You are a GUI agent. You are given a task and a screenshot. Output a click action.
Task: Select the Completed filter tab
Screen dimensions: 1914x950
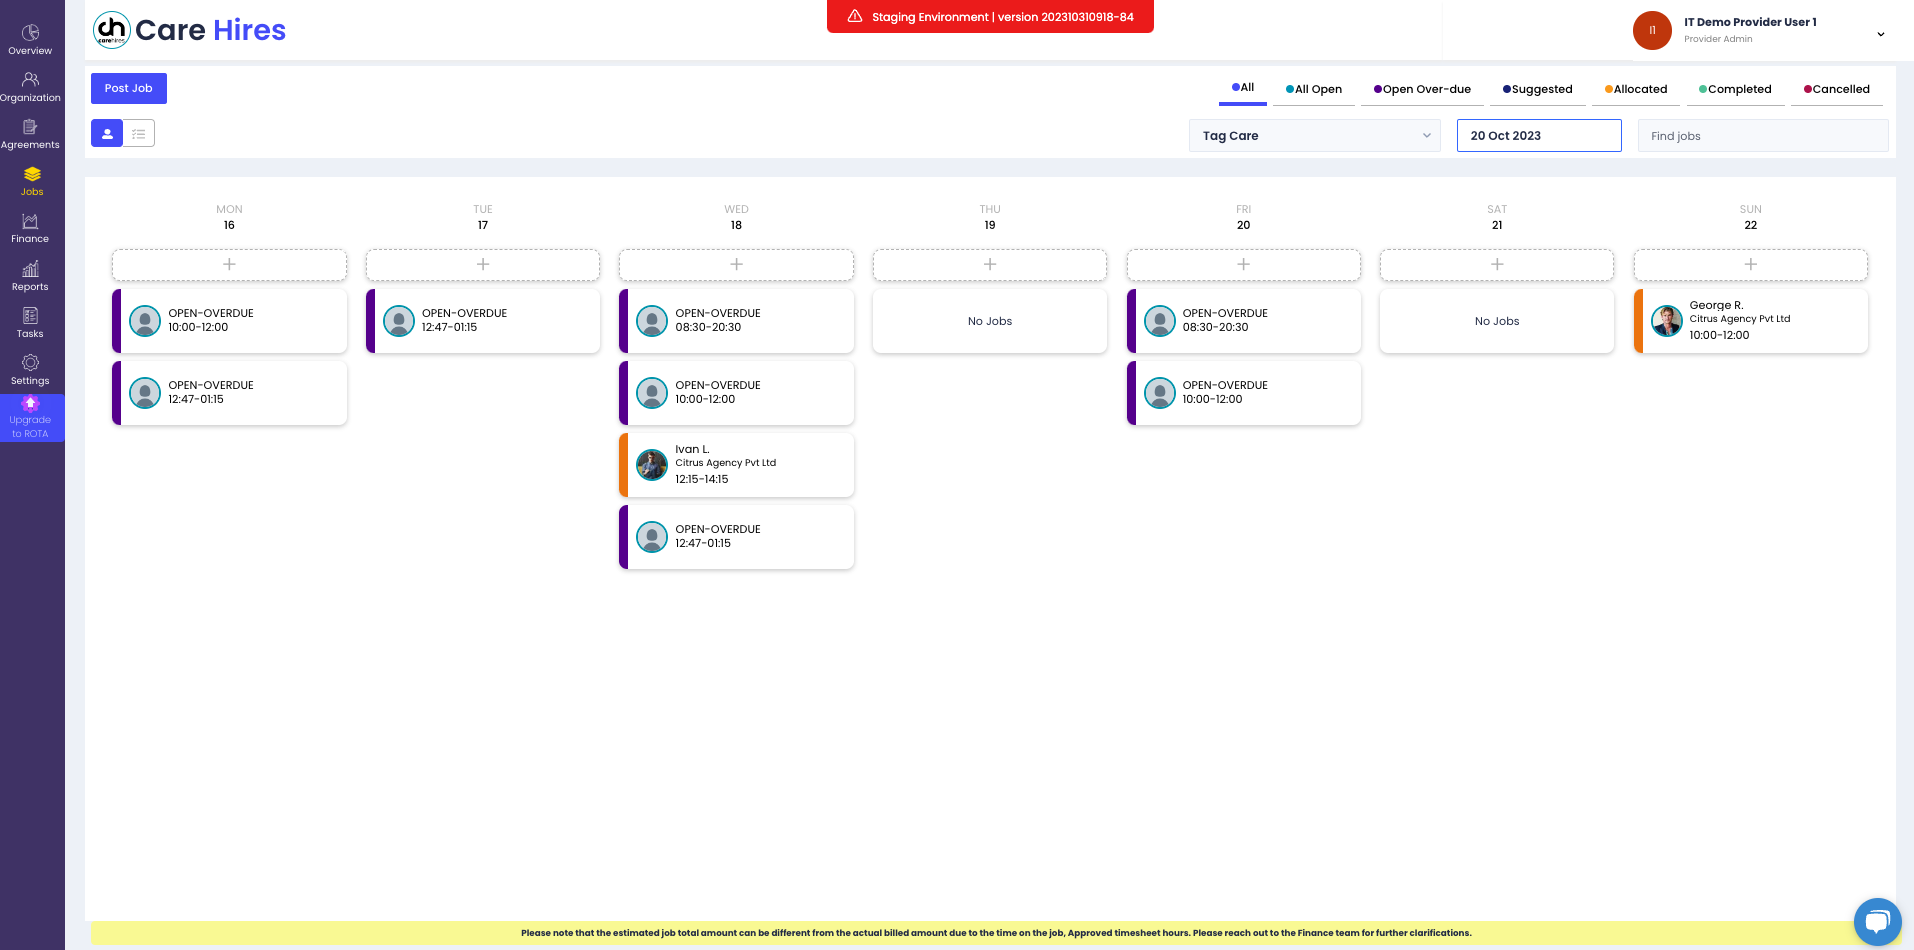click(x=1735, y=89)
